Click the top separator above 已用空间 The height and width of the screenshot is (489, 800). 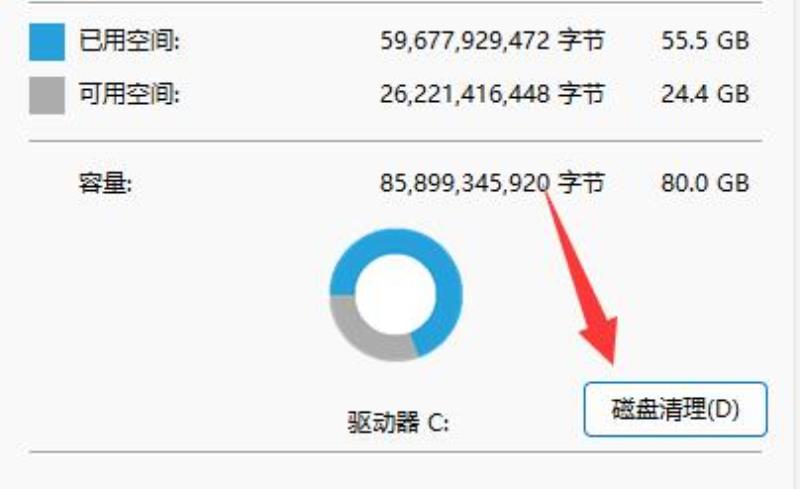pyautogui.click(x=395, y=2)
